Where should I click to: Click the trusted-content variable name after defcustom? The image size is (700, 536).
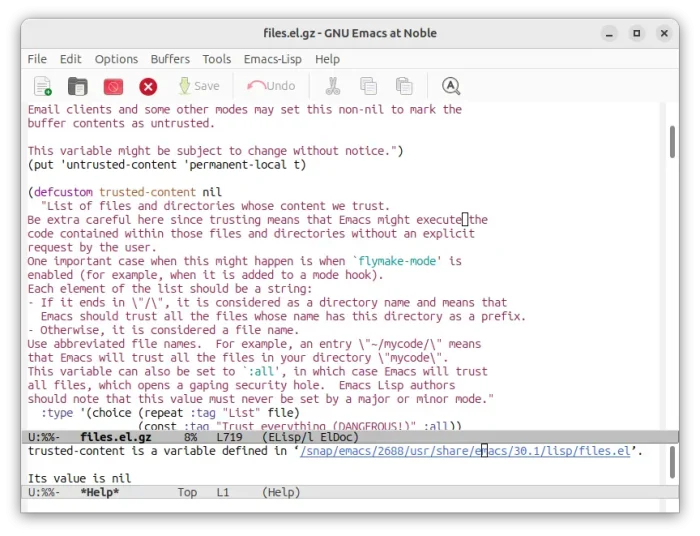click(147, 192)
